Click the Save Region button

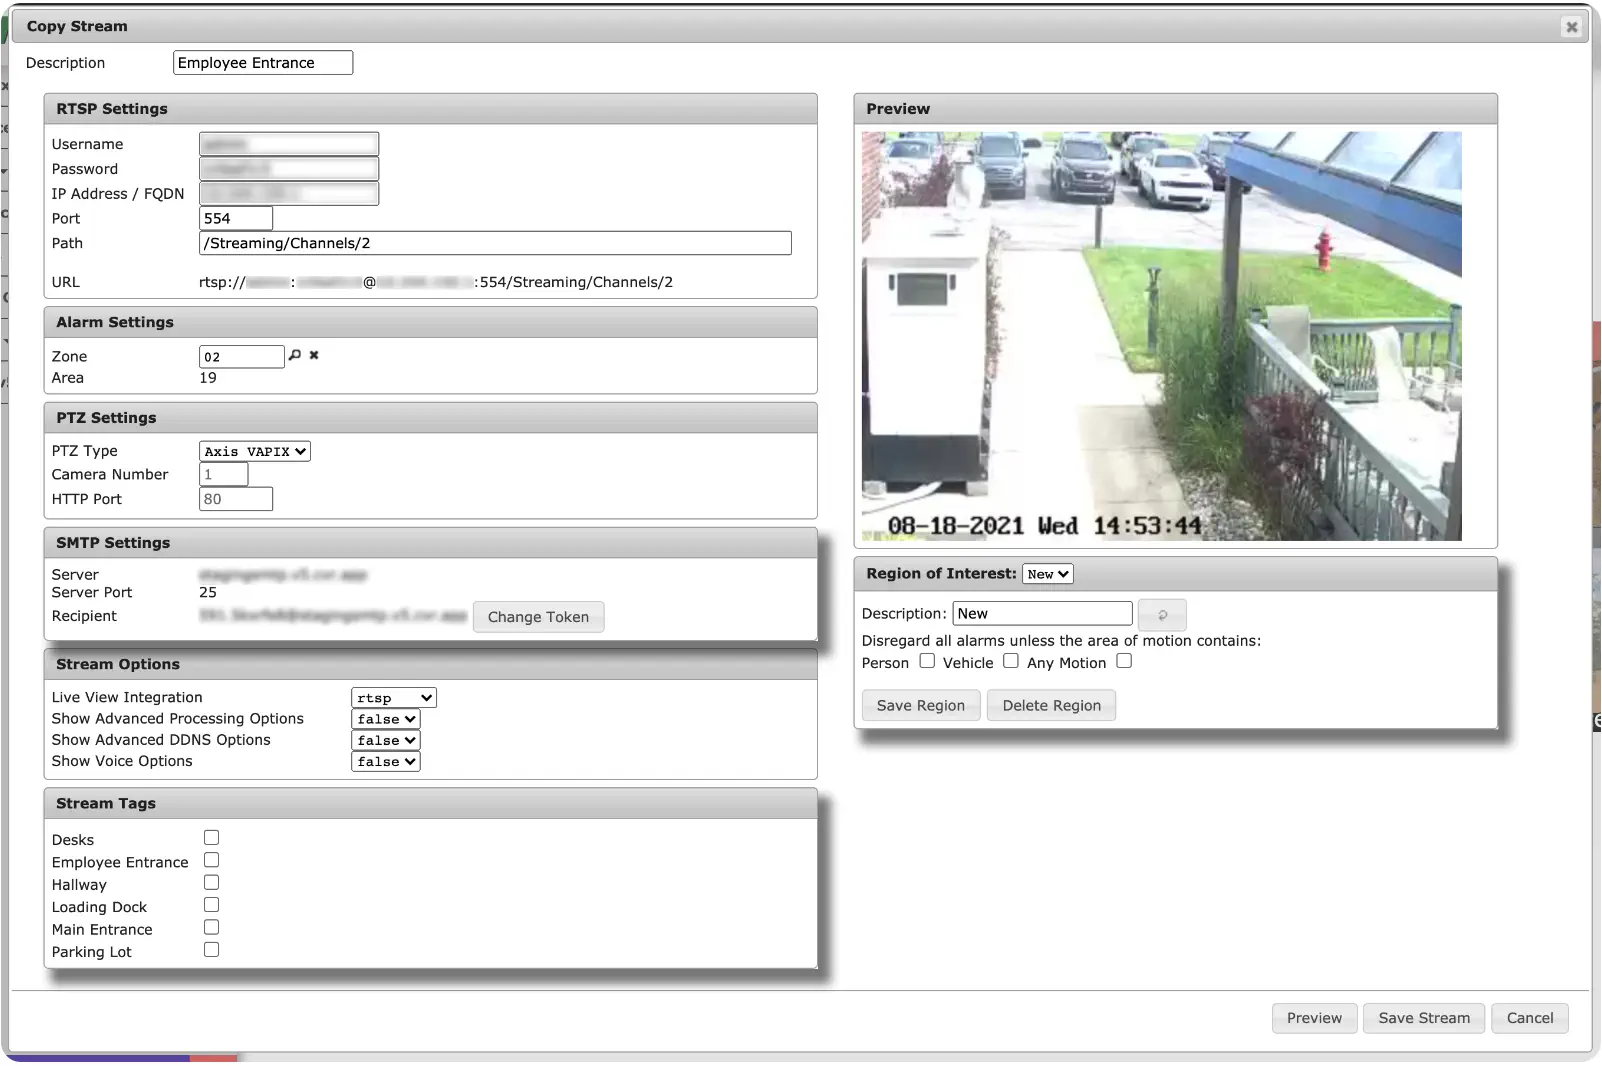pos(921,705)
